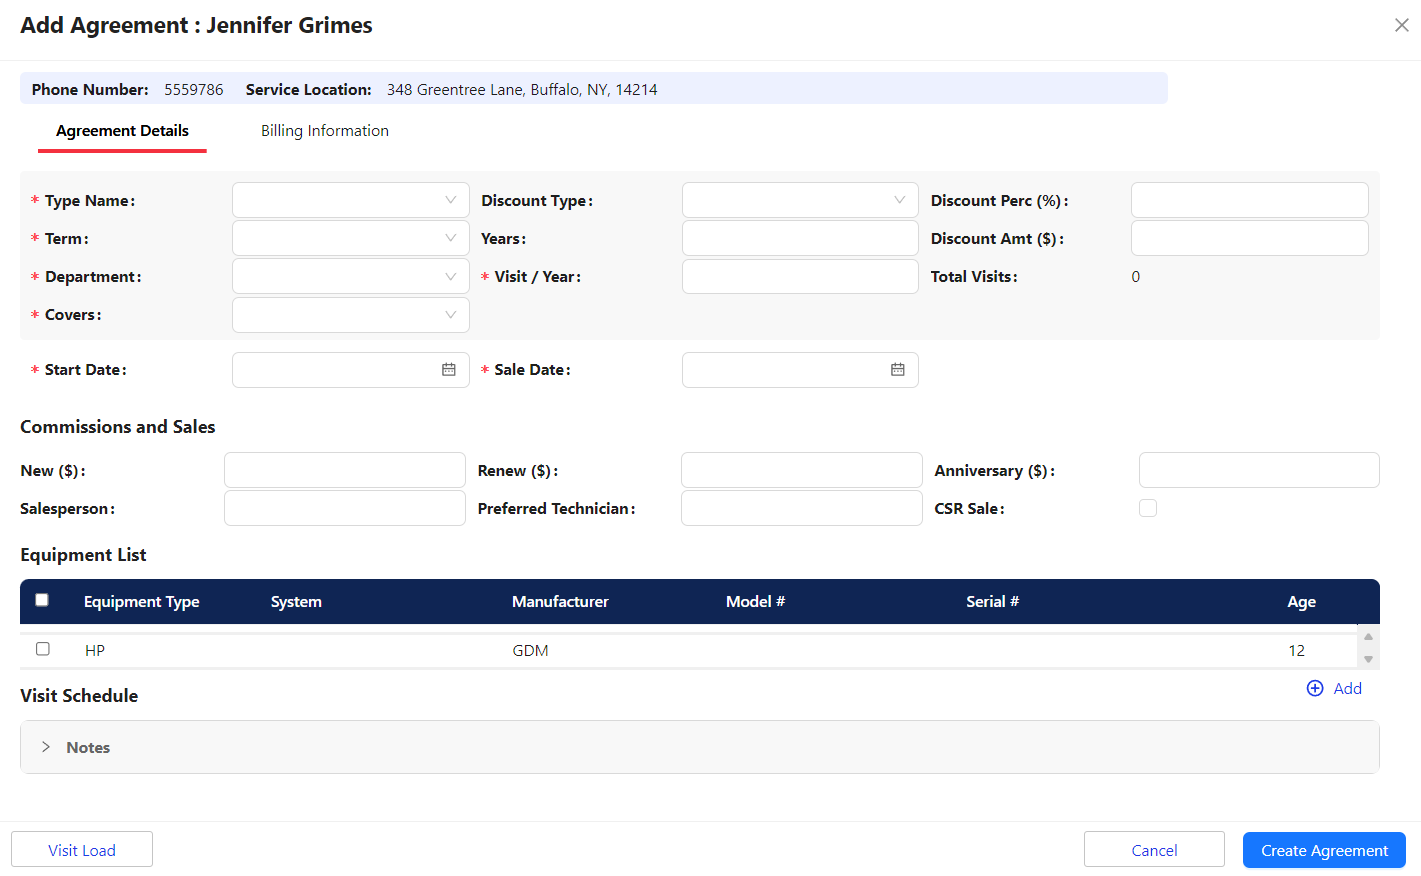Screen dimensions: 1421x876
Task: Open the Discount Type dropdown
Action: coord(800,200)
